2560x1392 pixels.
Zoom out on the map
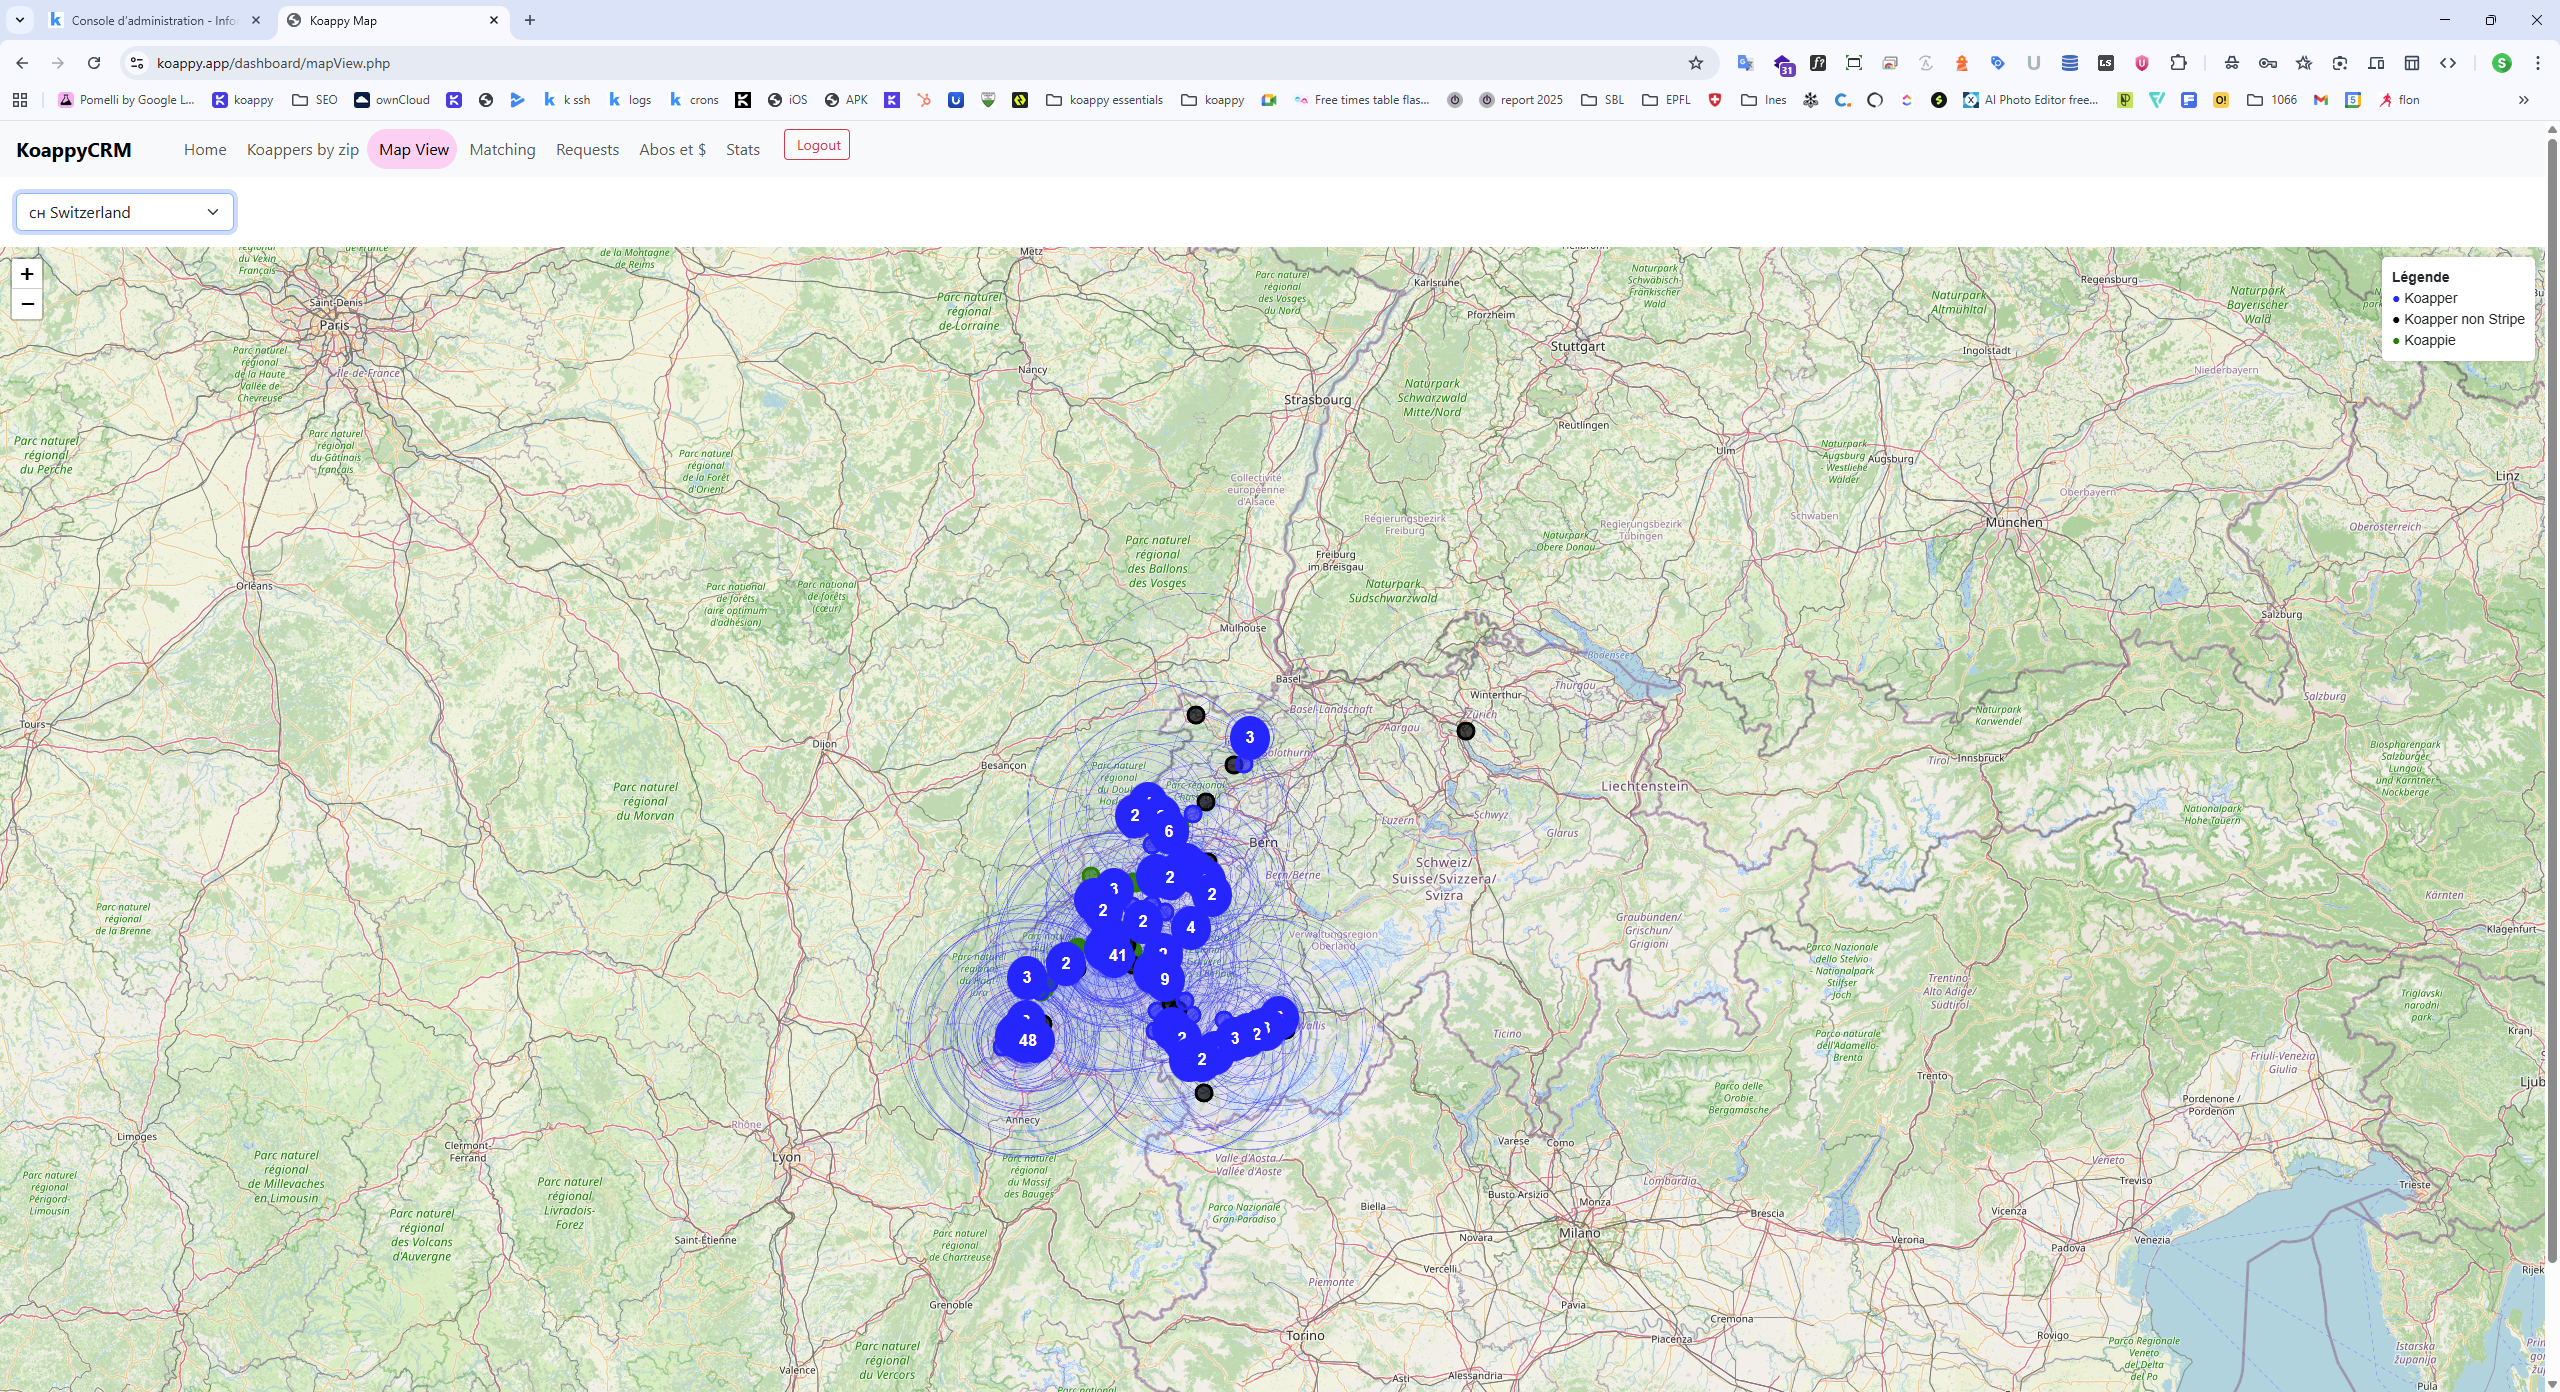pos(27,304)
